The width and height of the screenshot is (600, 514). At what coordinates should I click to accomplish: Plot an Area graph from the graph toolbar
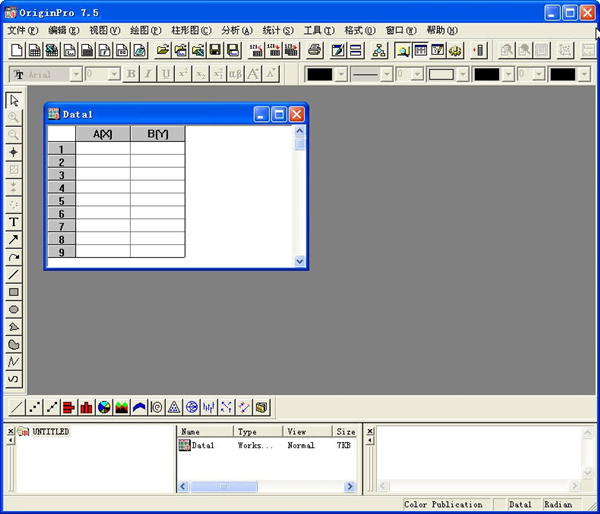[x=122, y=407]
